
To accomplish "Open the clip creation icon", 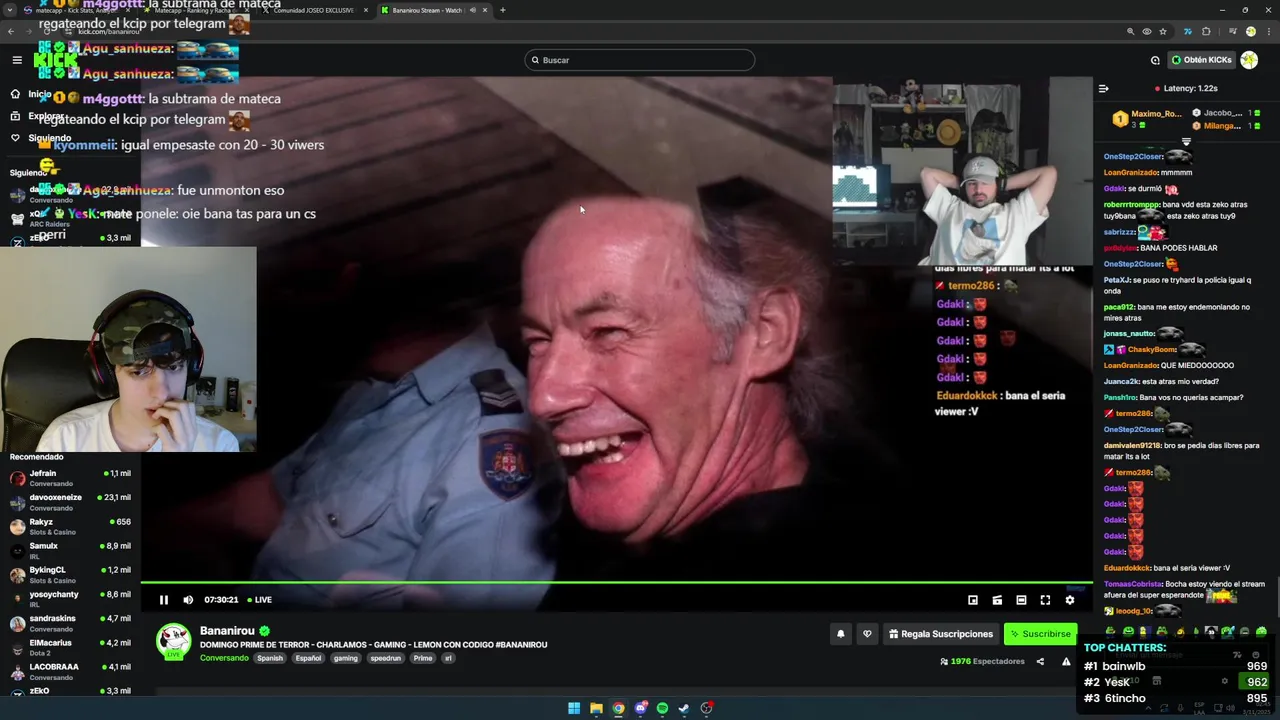I will (997, 600).
